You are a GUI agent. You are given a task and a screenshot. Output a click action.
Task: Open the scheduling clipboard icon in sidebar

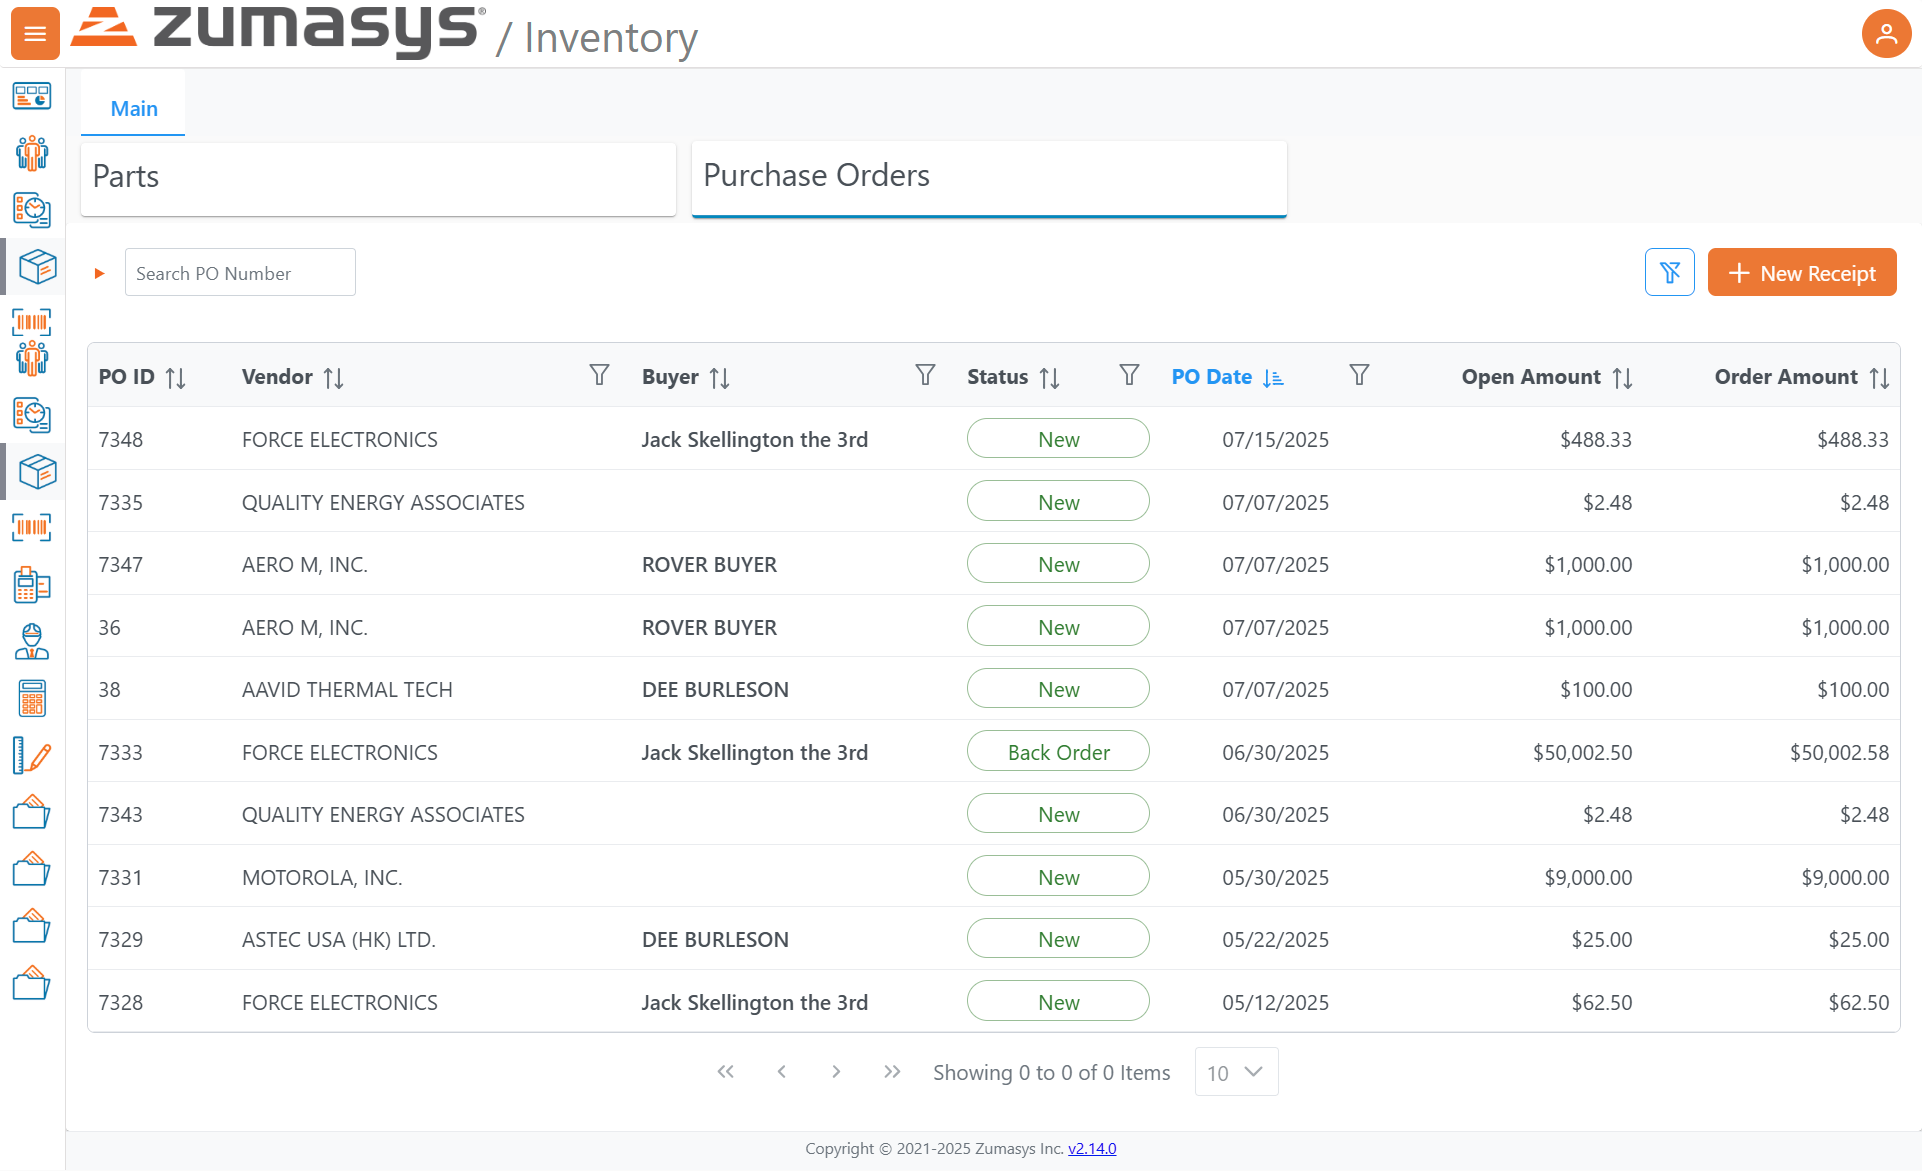(x=32, y=211)
